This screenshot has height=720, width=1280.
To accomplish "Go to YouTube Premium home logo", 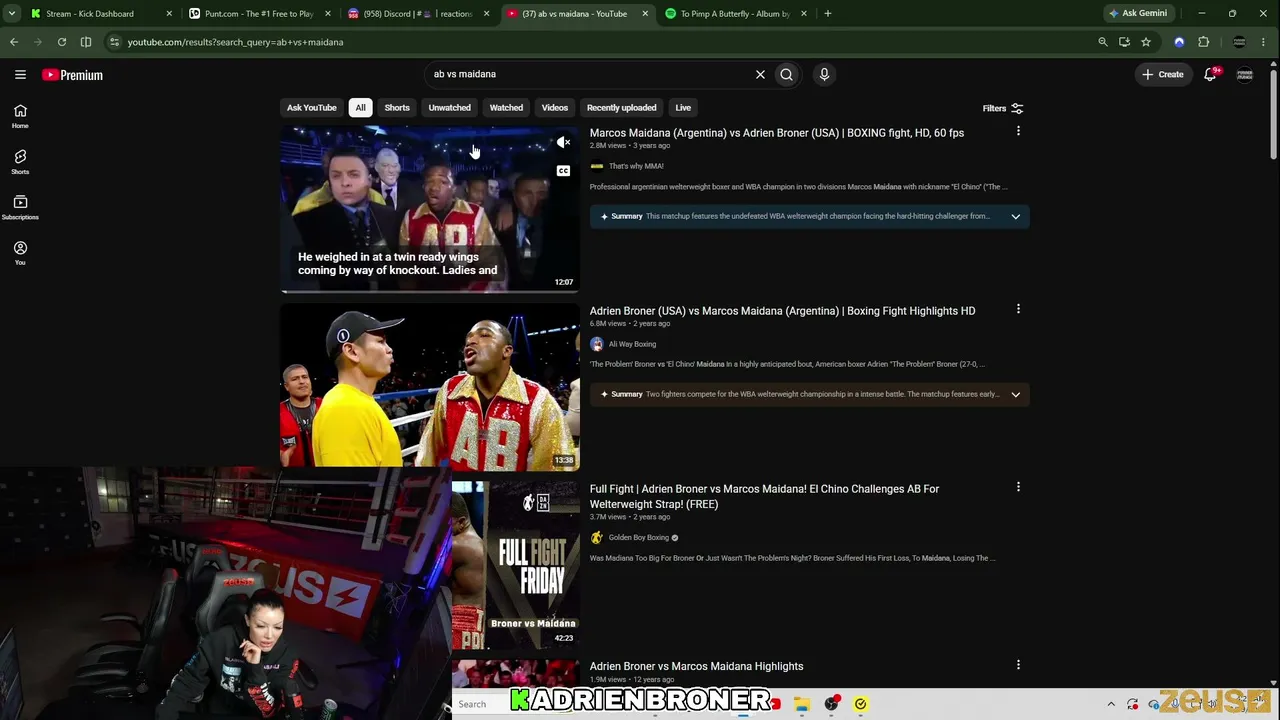I will (x=72, y=75).
